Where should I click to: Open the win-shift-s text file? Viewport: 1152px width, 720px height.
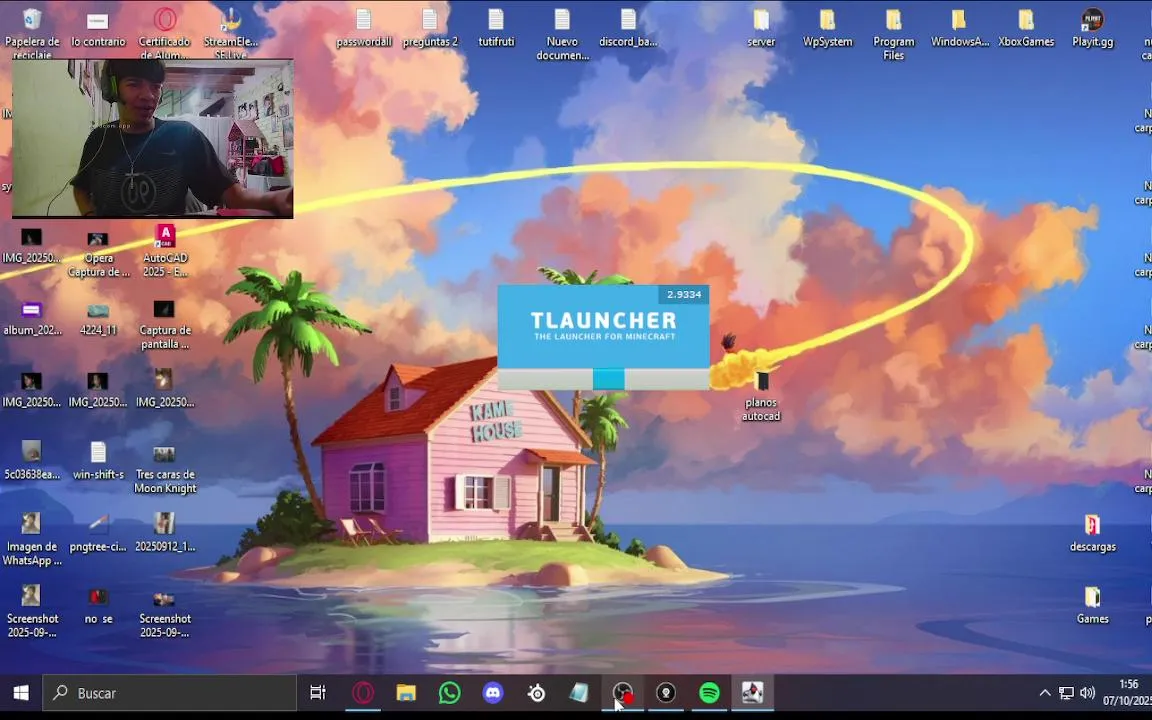[98, 461]
